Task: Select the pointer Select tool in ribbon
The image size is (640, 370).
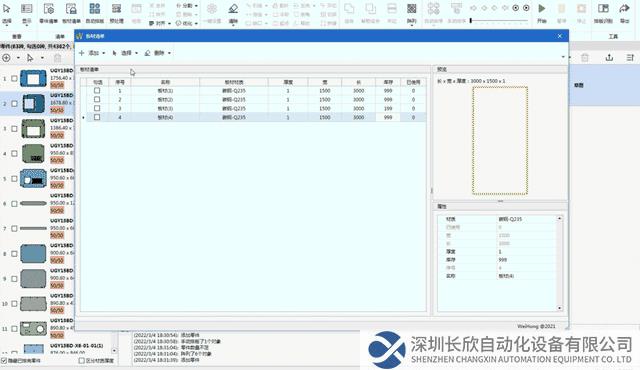Action: tap(7, 9)
